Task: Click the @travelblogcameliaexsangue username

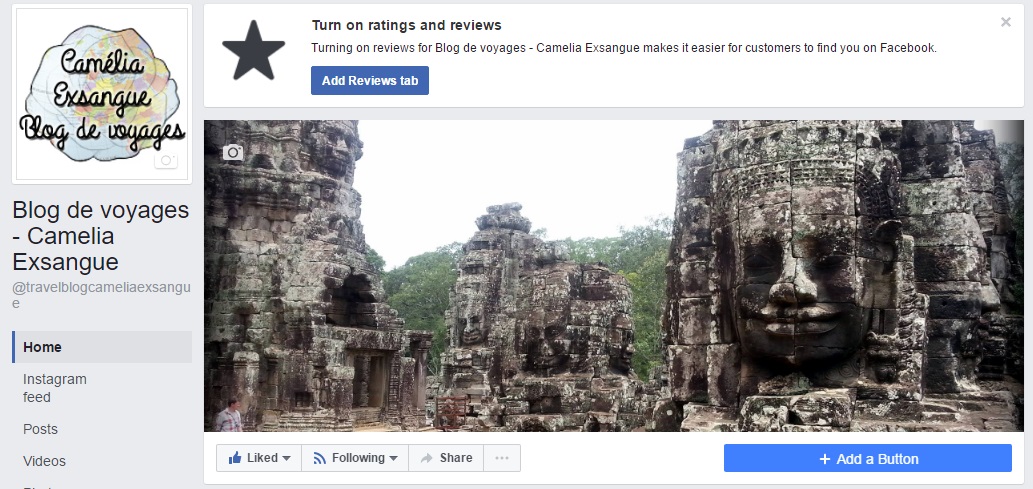Action: [x=100, y=295]
